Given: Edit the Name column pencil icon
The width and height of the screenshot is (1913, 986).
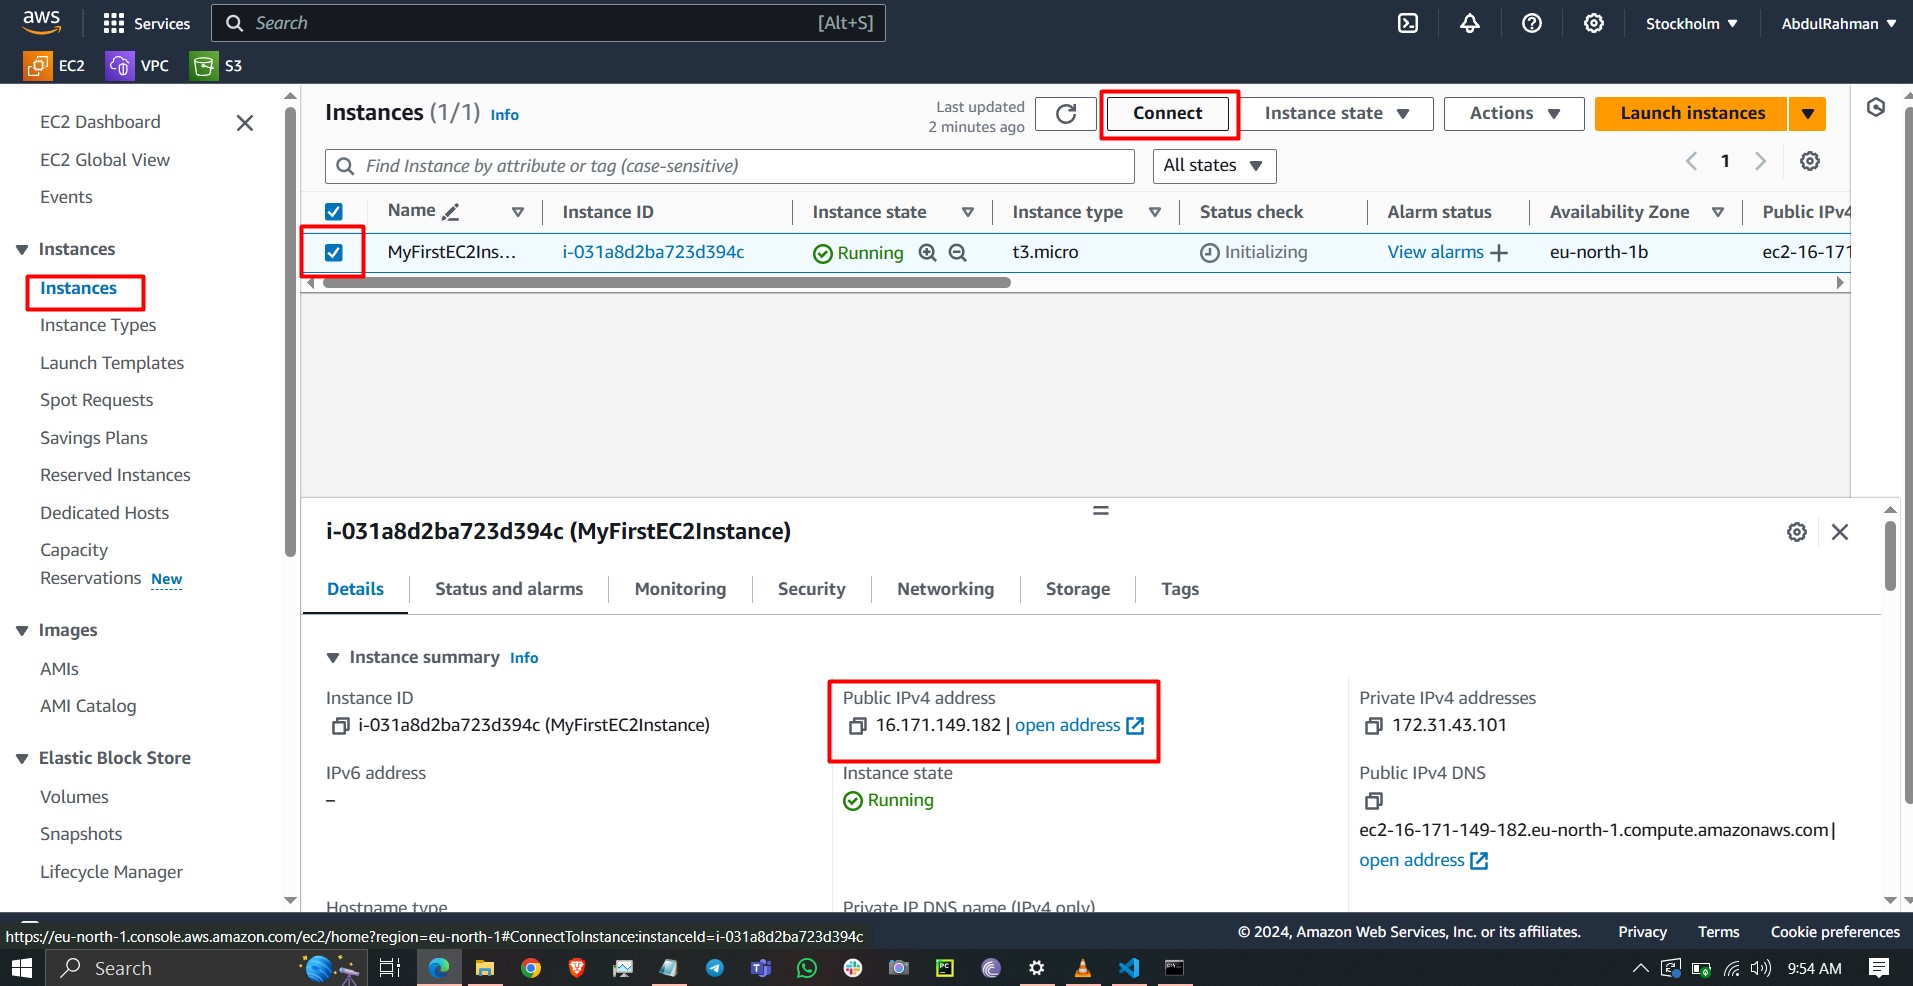Looking at the screenshot, I should (451, 212).
